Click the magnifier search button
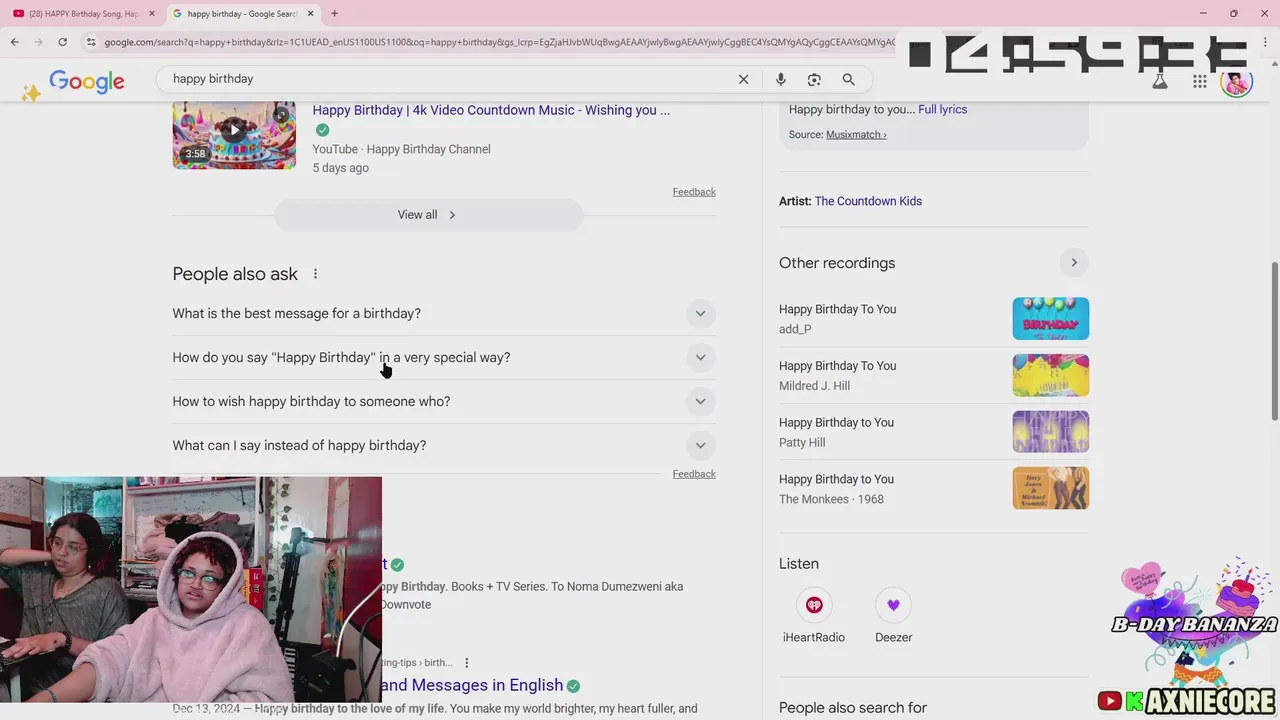 (848, 79)
